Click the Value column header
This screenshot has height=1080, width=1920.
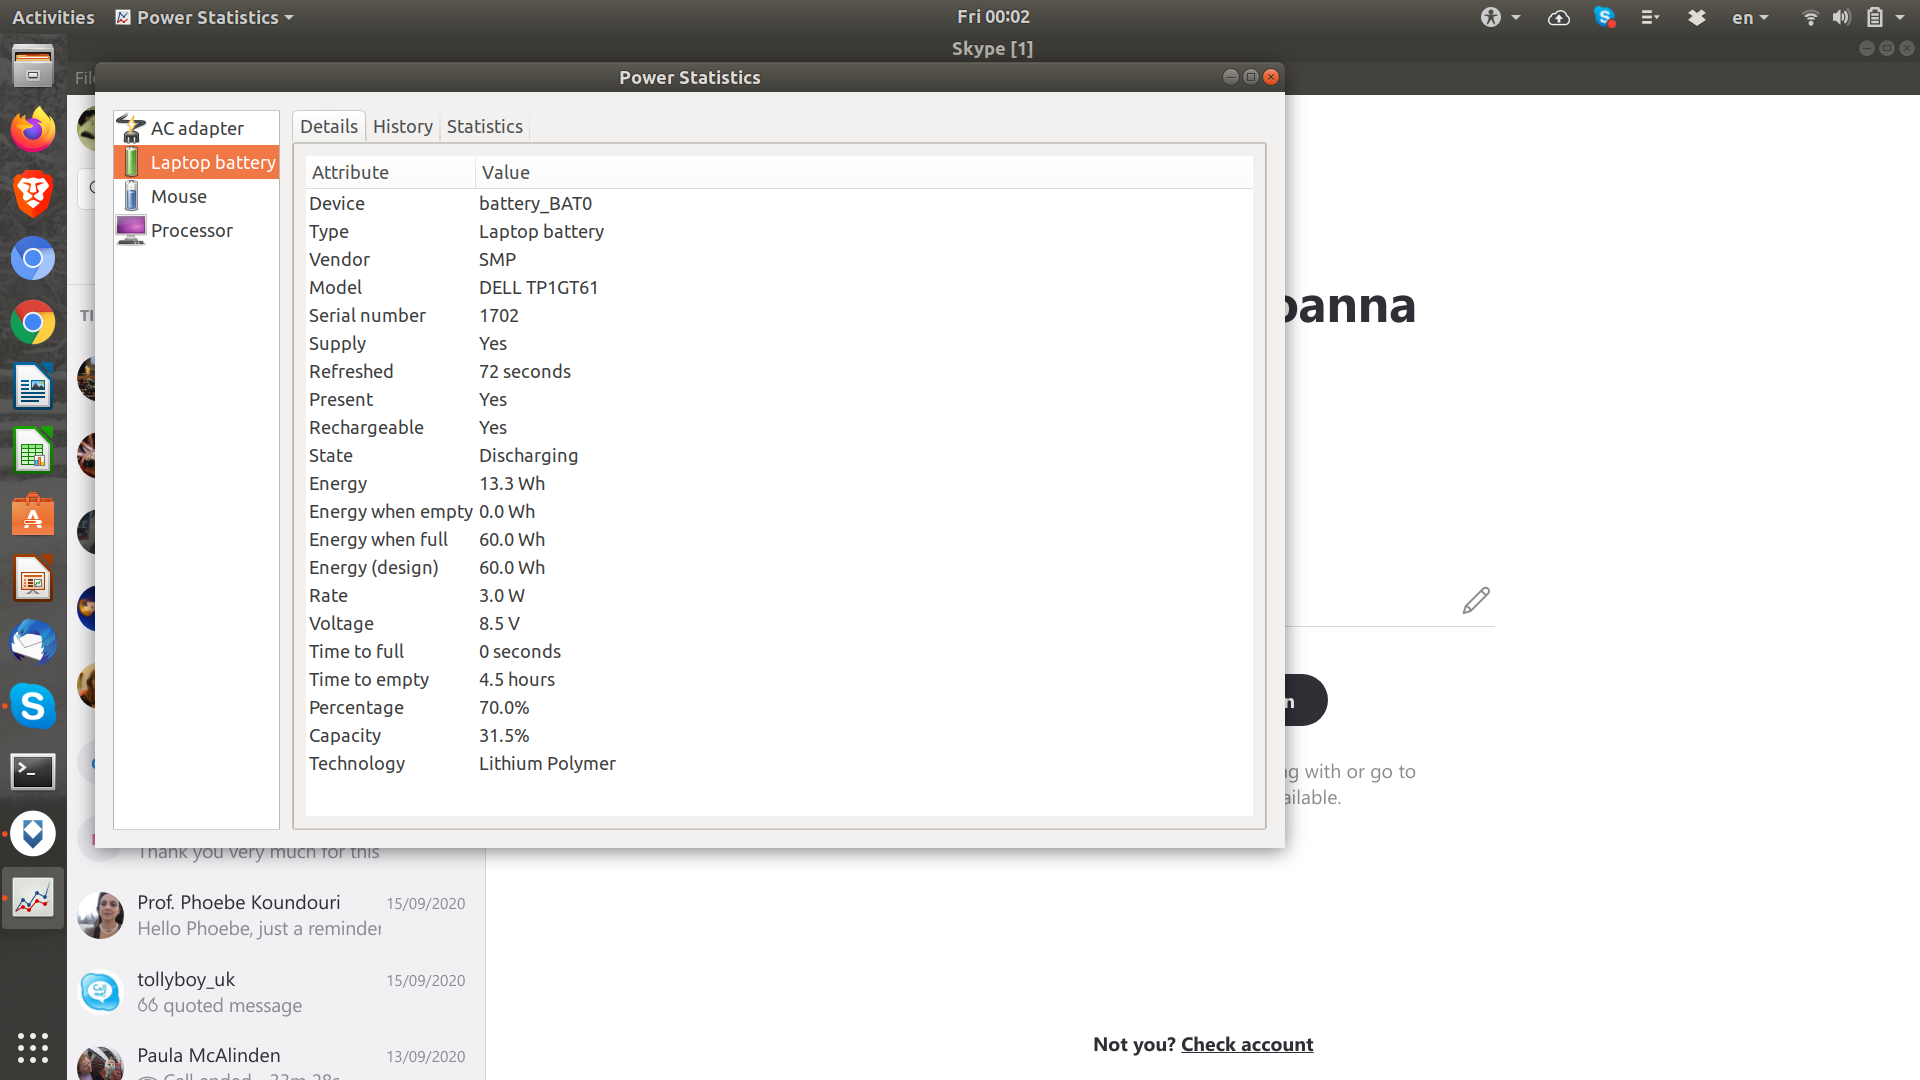(864, 172)
